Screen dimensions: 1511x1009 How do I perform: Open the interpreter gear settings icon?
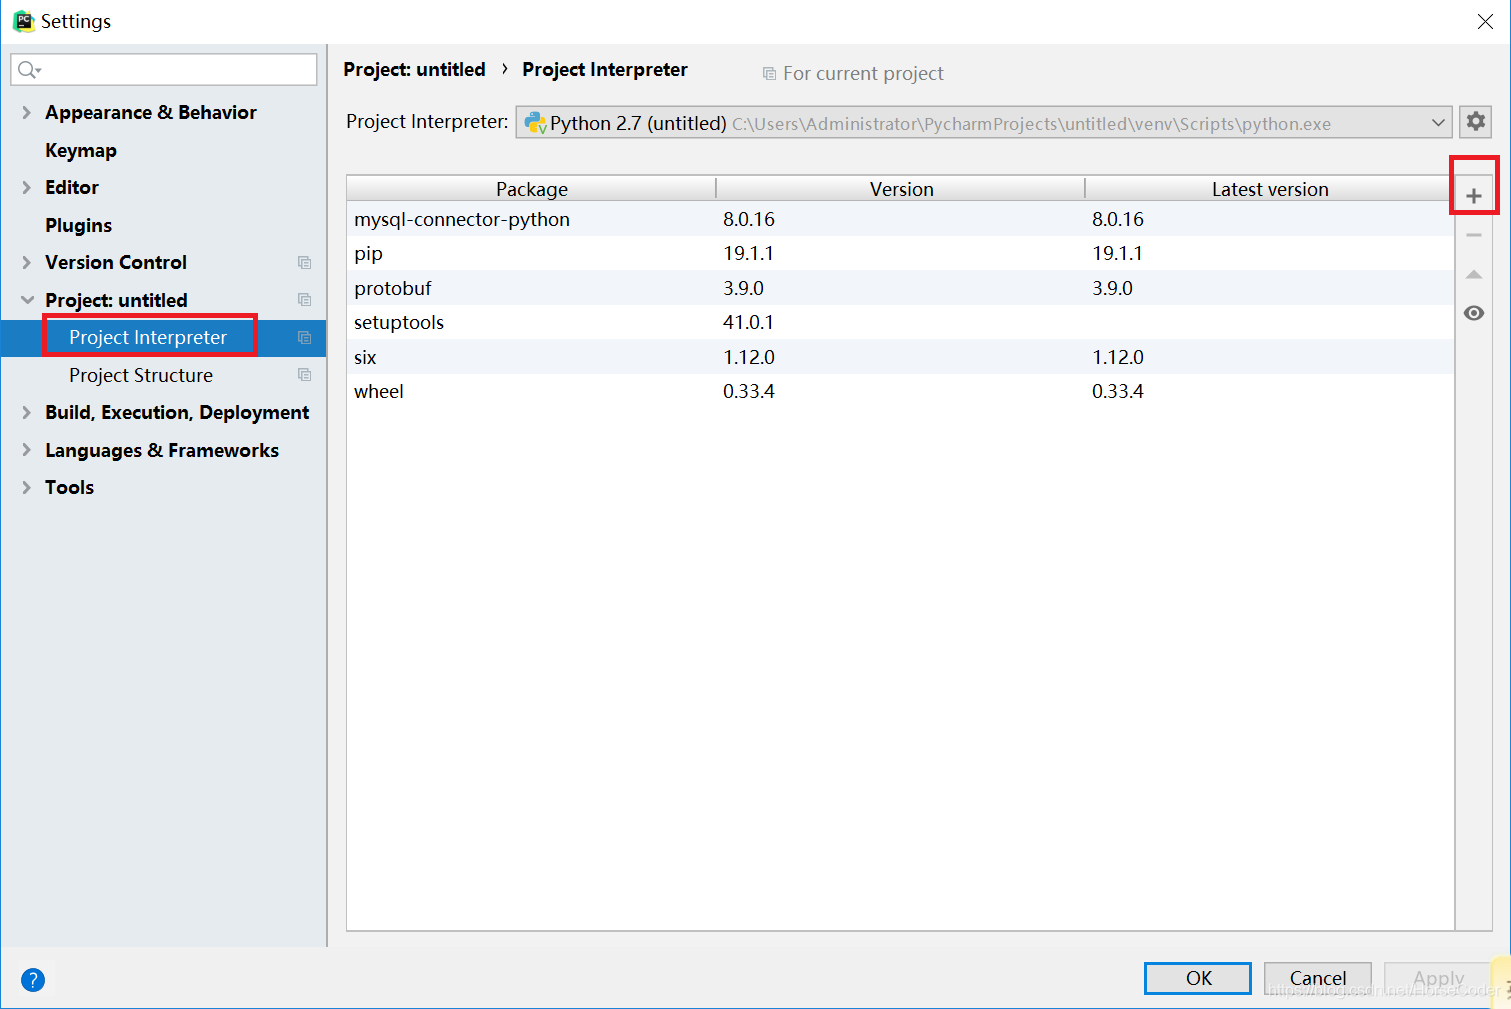click(x=1476, y=122)
